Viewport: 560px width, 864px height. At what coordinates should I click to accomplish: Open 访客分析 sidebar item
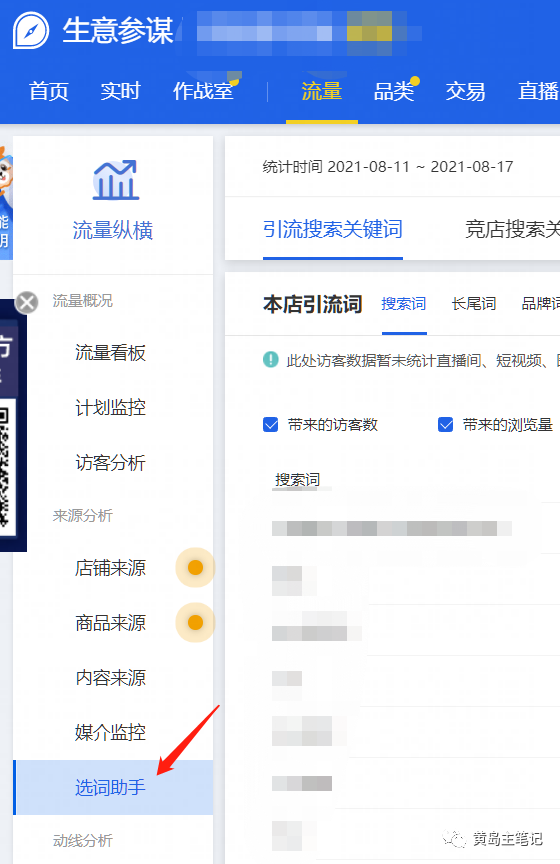[x=111, y=463]
